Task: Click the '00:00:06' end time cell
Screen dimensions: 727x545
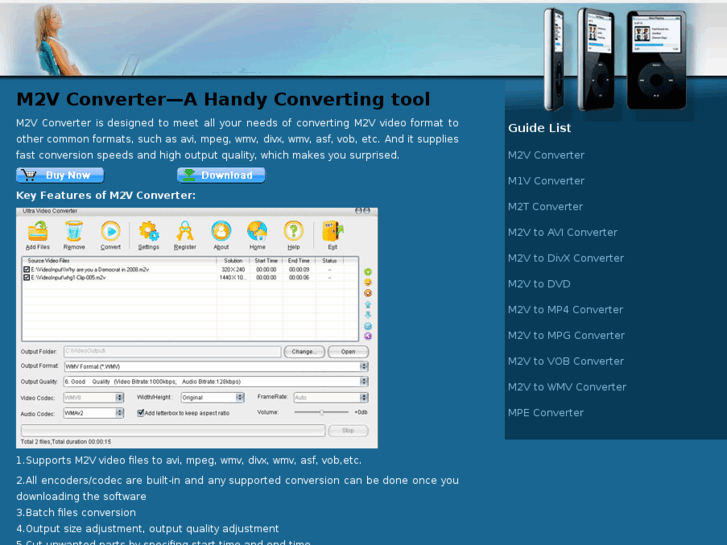Action: (299, 277)
